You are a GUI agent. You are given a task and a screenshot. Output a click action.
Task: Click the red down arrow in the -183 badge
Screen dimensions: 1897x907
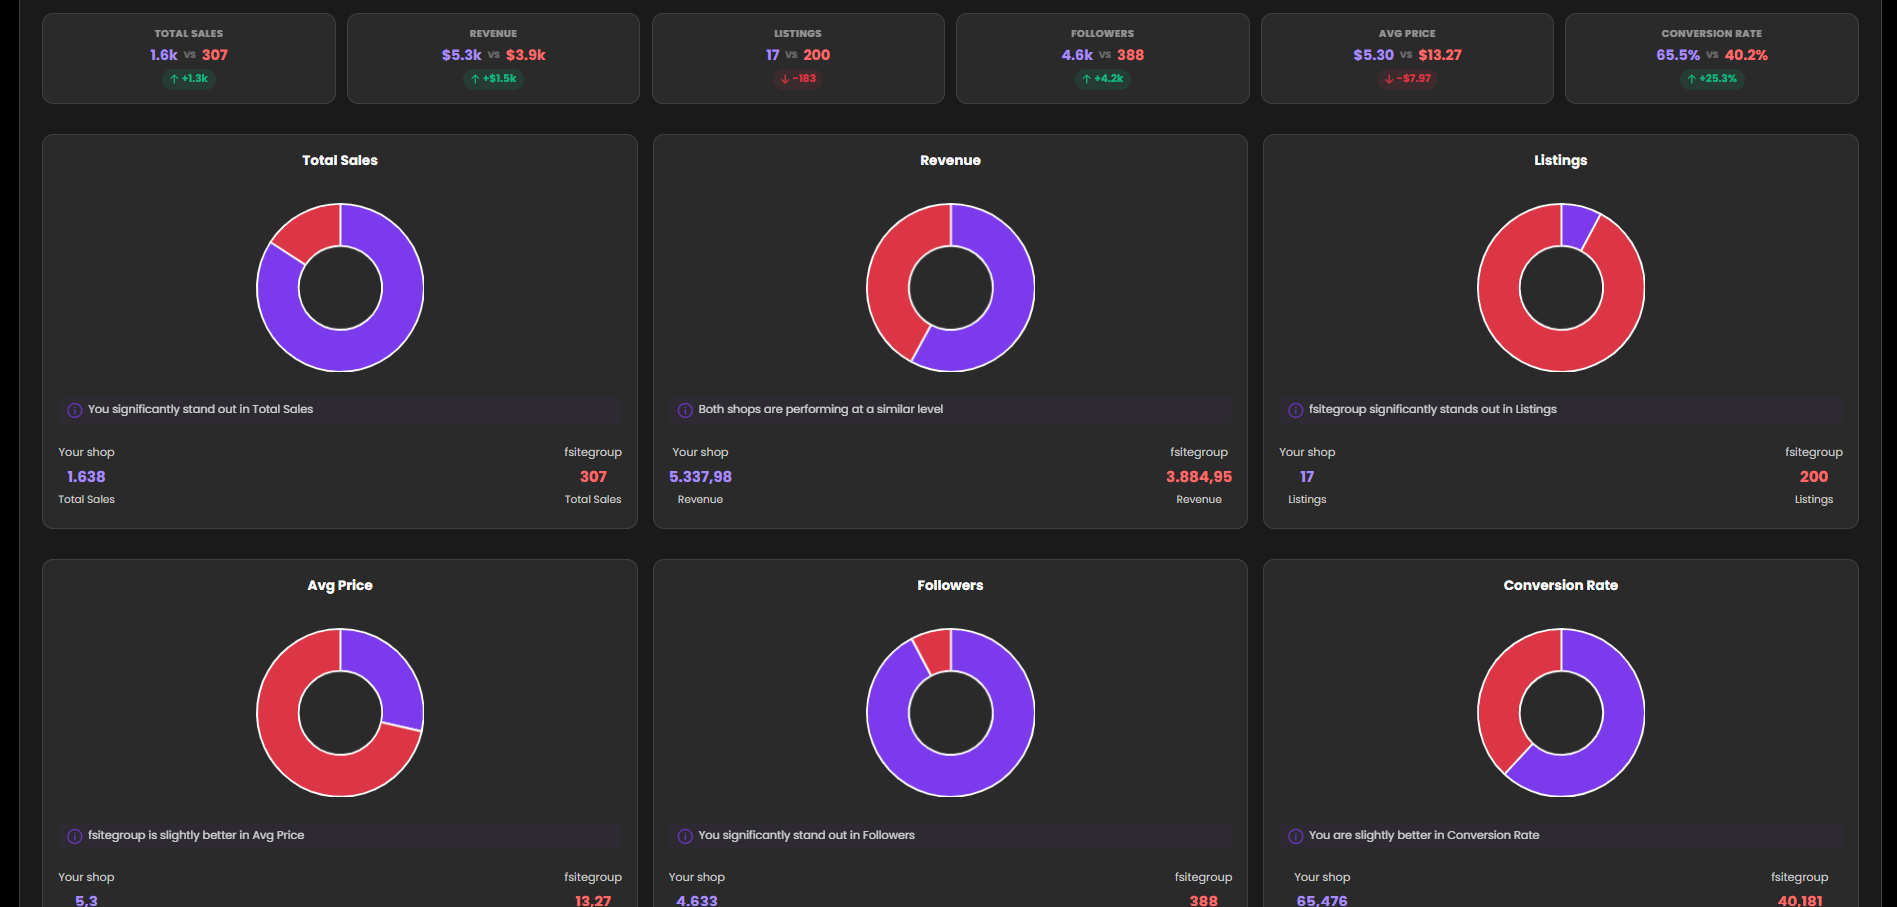coord(785,79)
